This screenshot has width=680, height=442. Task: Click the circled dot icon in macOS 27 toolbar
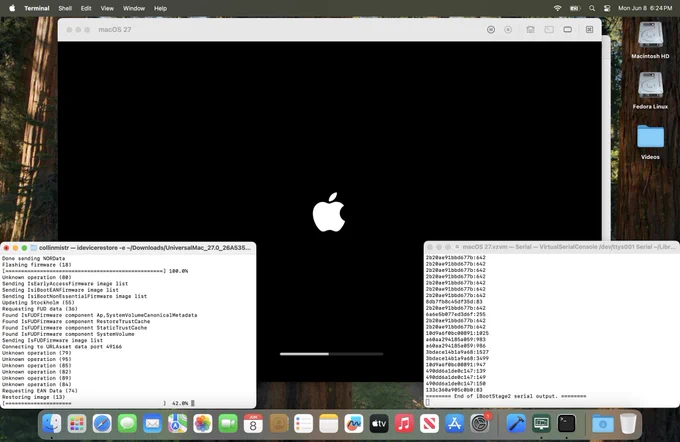[x=508, y=29]
